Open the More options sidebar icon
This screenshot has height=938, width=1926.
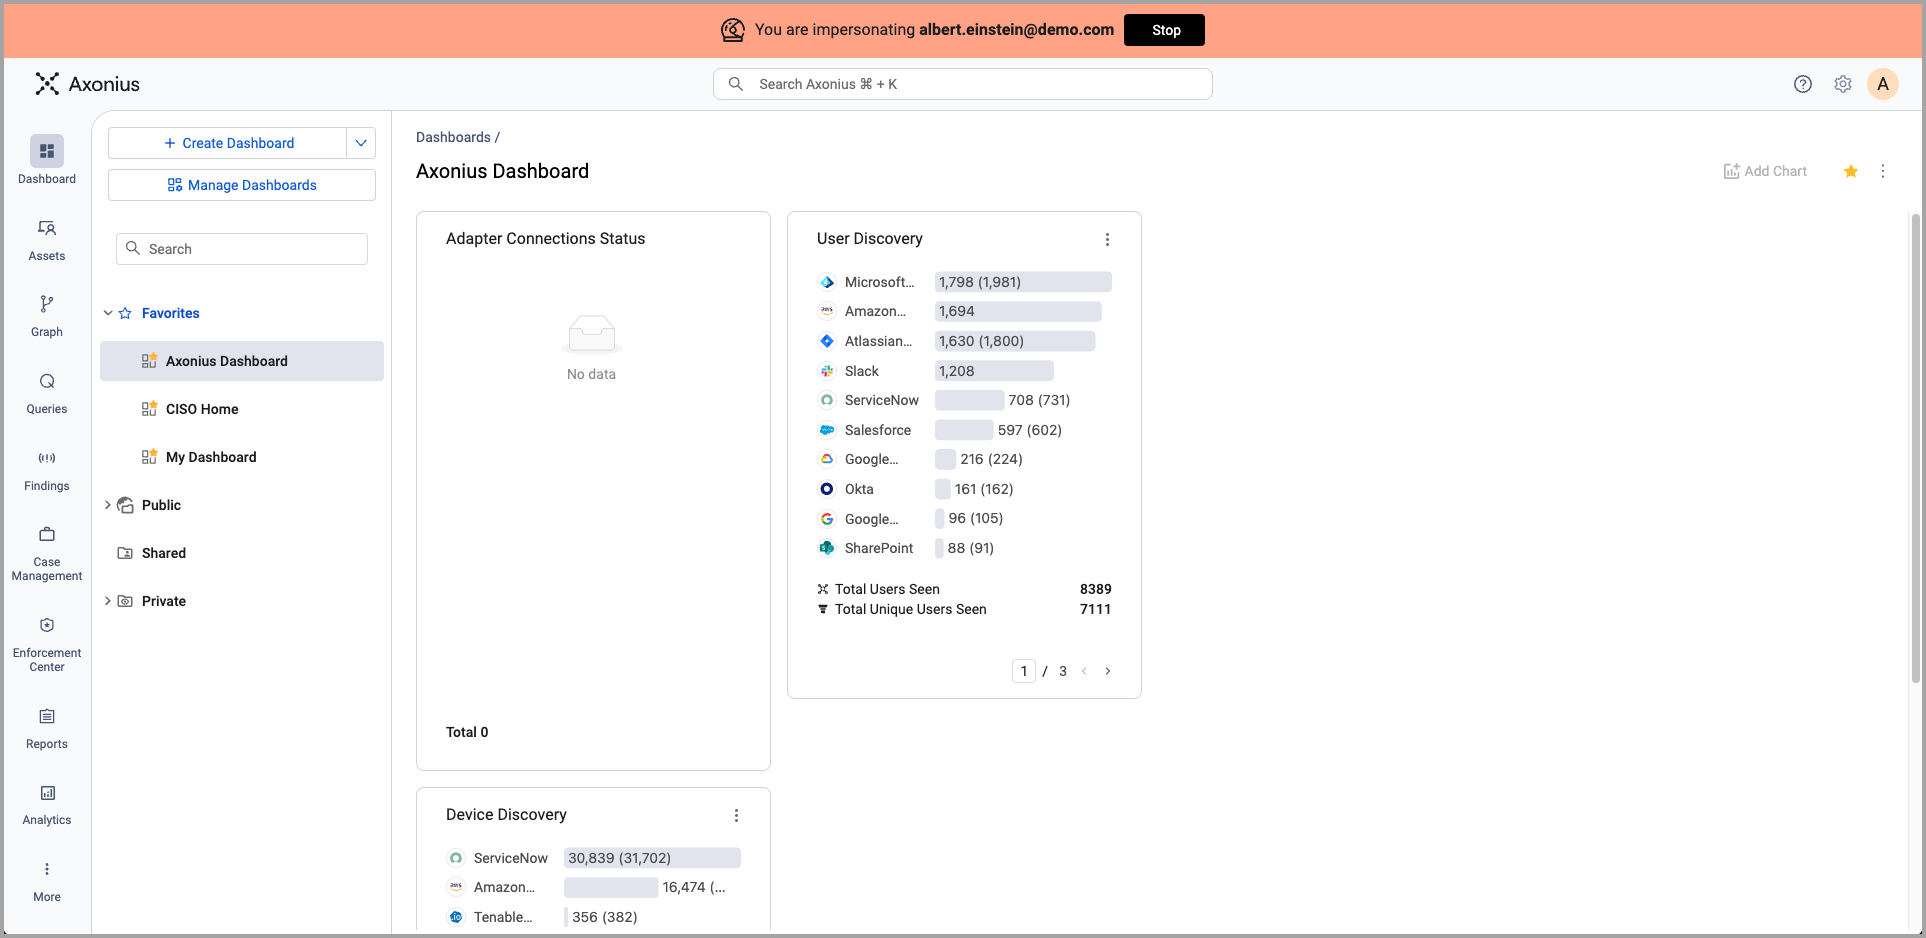(47, 869)
